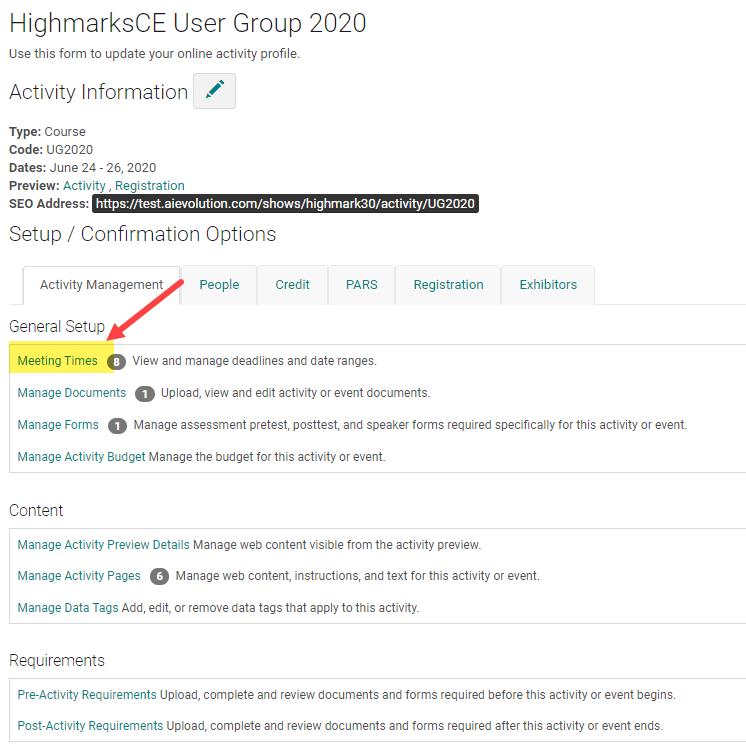Click the Manage Documents link
The height and width of the screenshot is (747, 746).
72,393
